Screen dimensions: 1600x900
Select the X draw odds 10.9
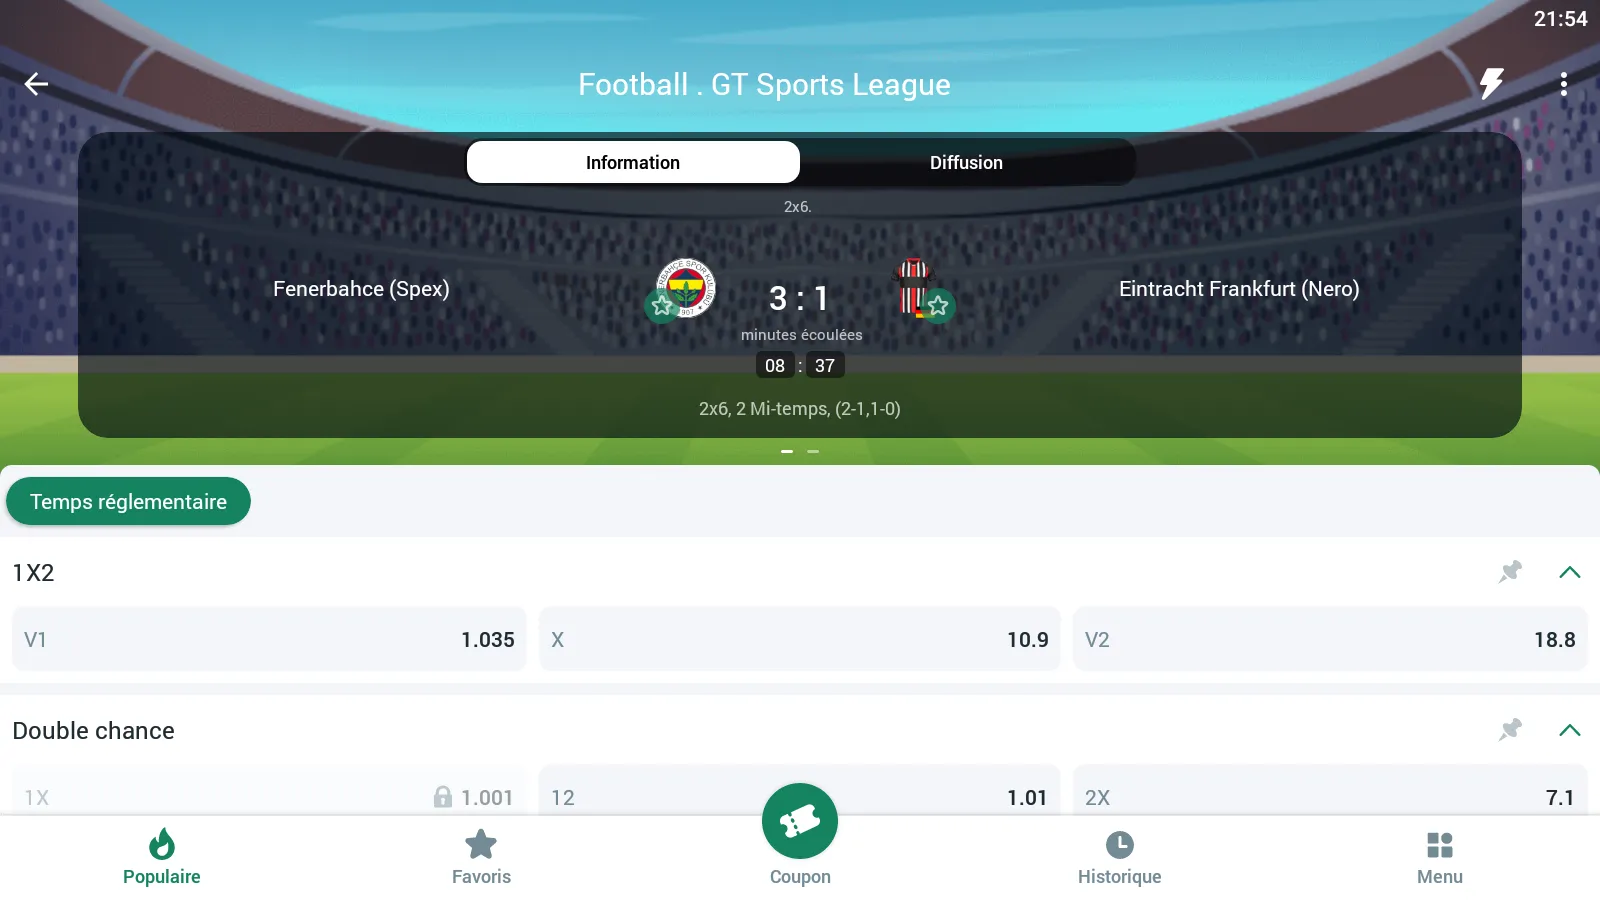tap(799, 640)
